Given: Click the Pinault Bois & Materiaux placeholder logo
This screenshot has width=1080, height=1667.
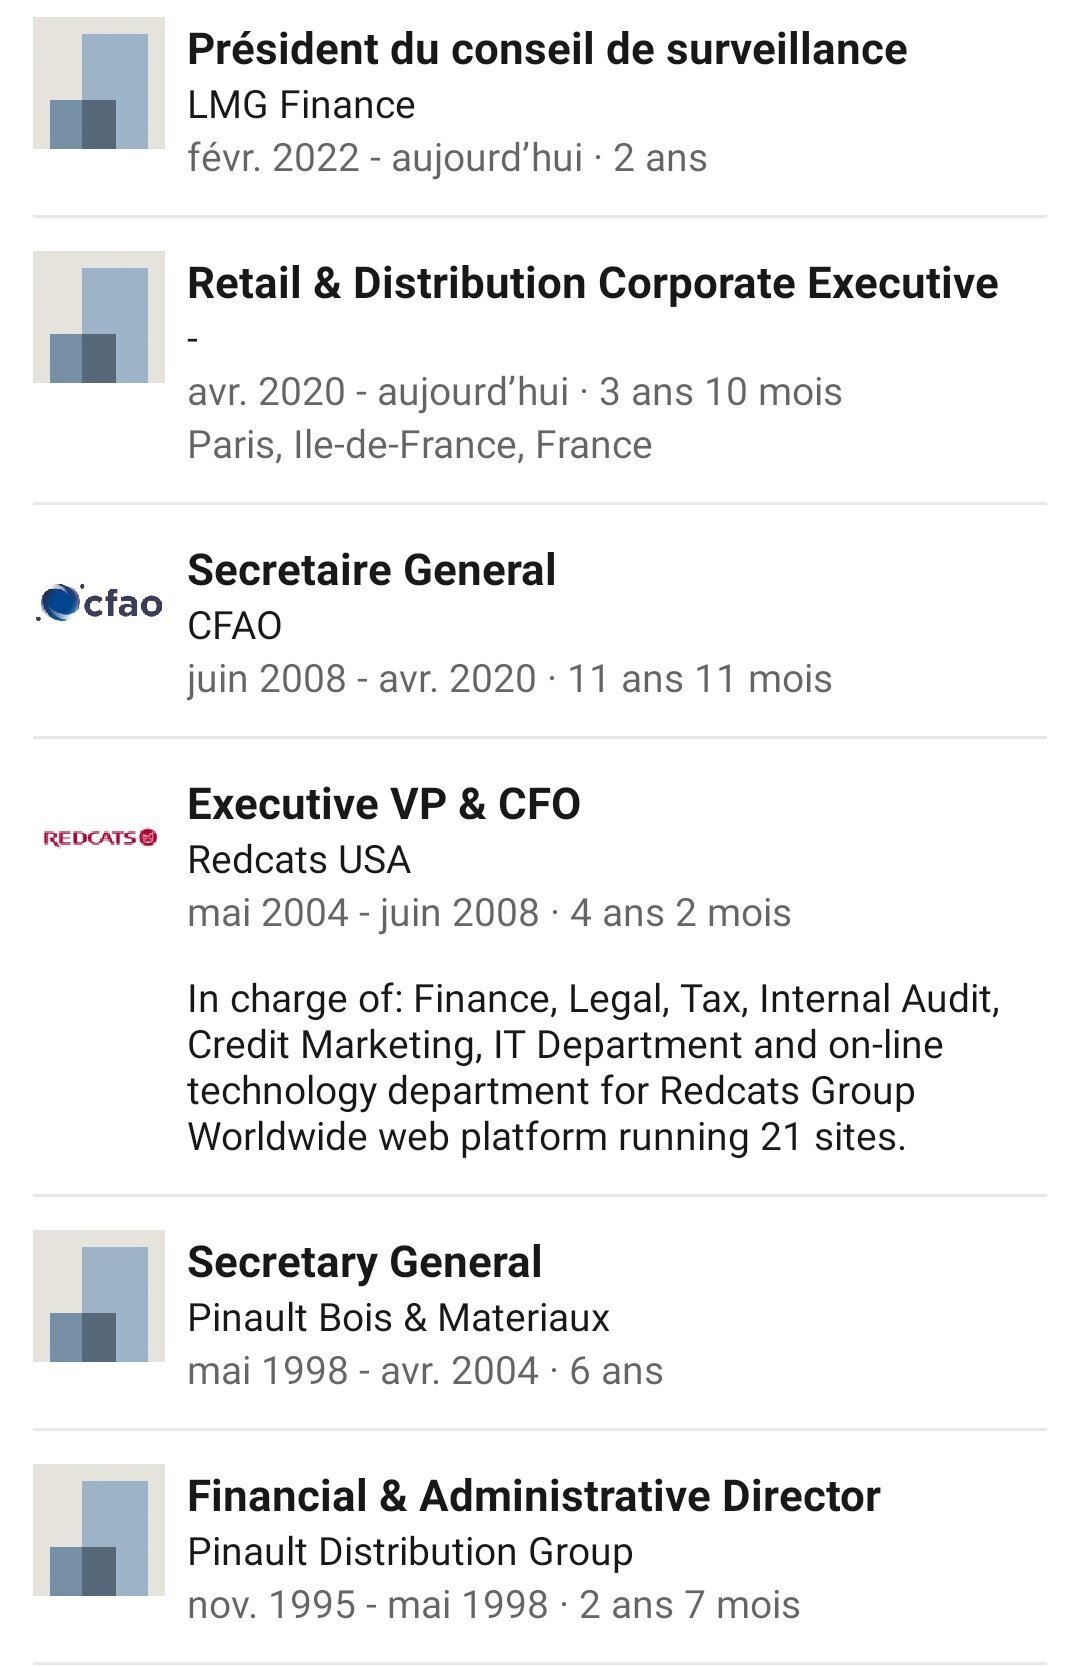Looking at the screenshot, I should [98, 1296].
